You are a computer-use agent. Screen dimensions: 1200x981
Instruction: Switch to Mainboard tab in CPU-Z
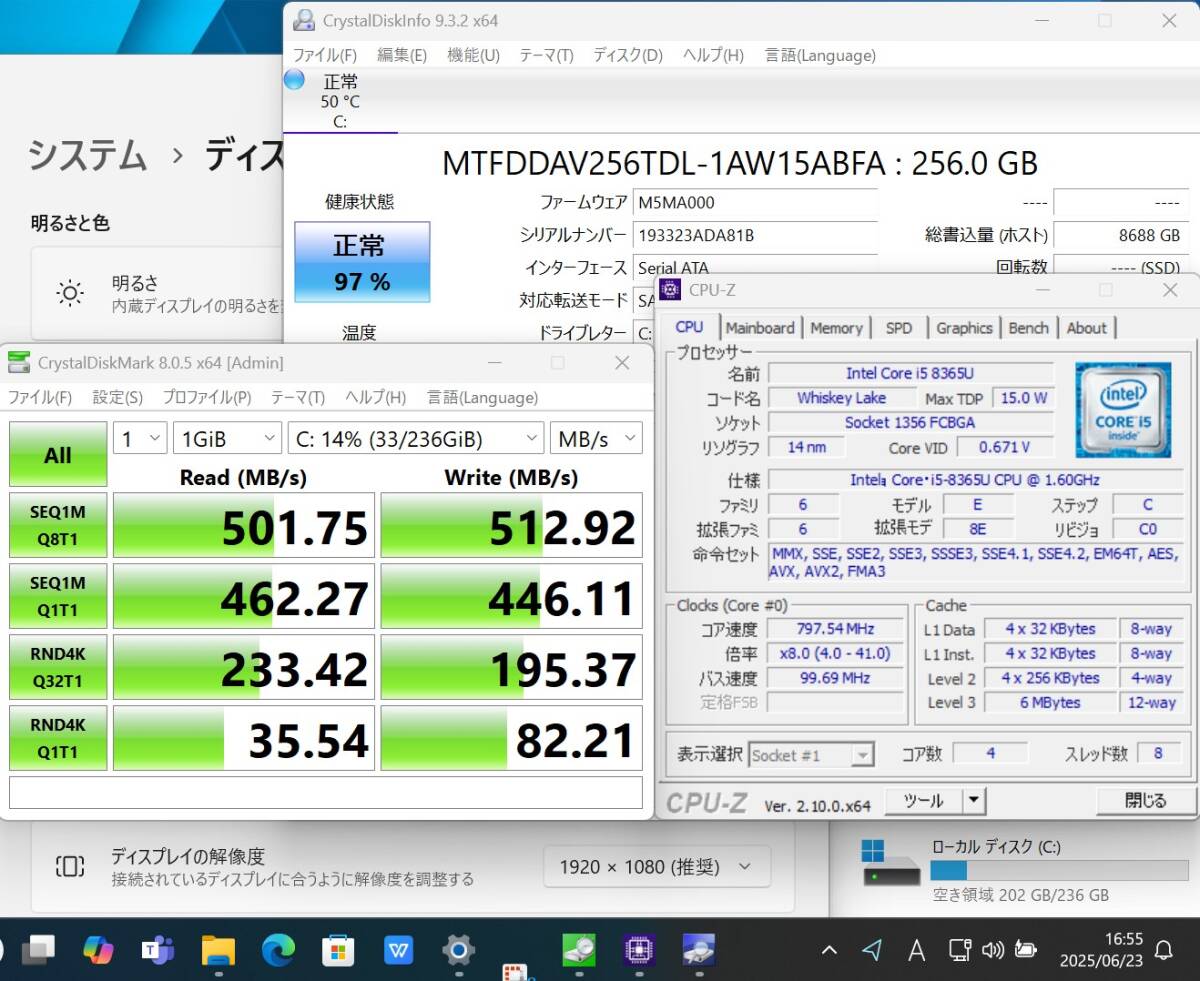760,327
